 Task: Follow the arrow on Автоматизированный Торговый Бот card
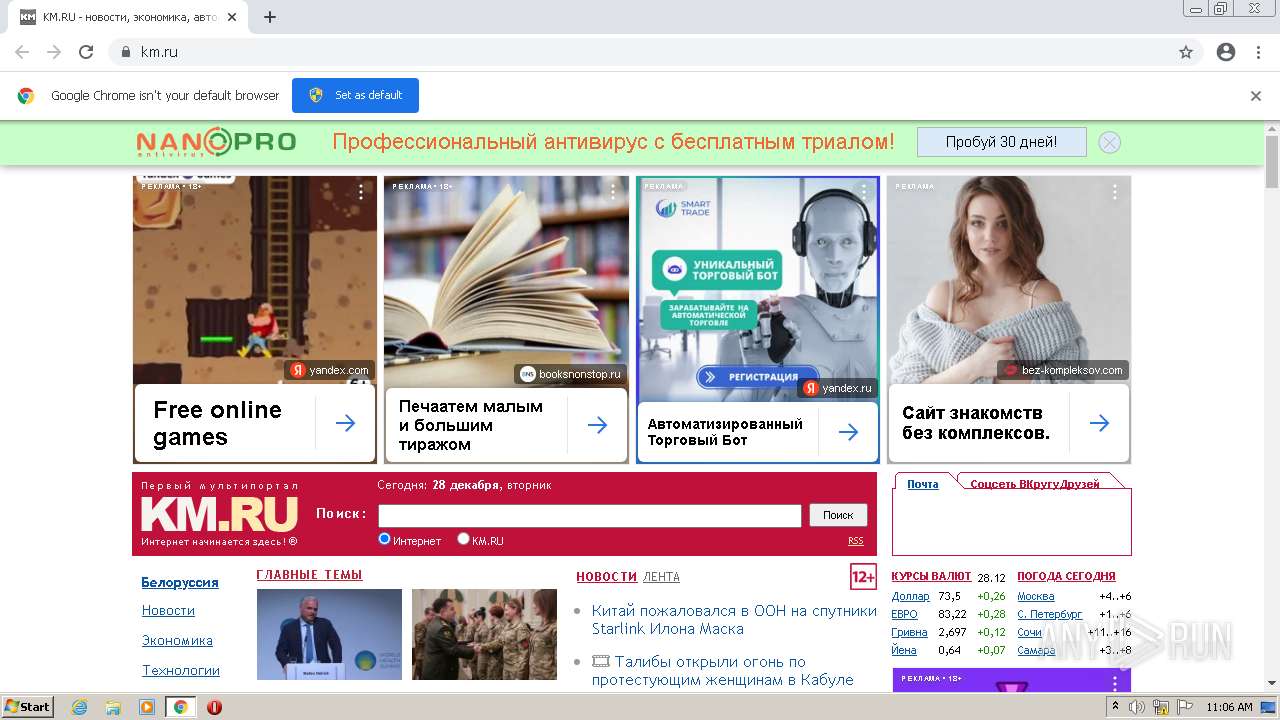849,432
